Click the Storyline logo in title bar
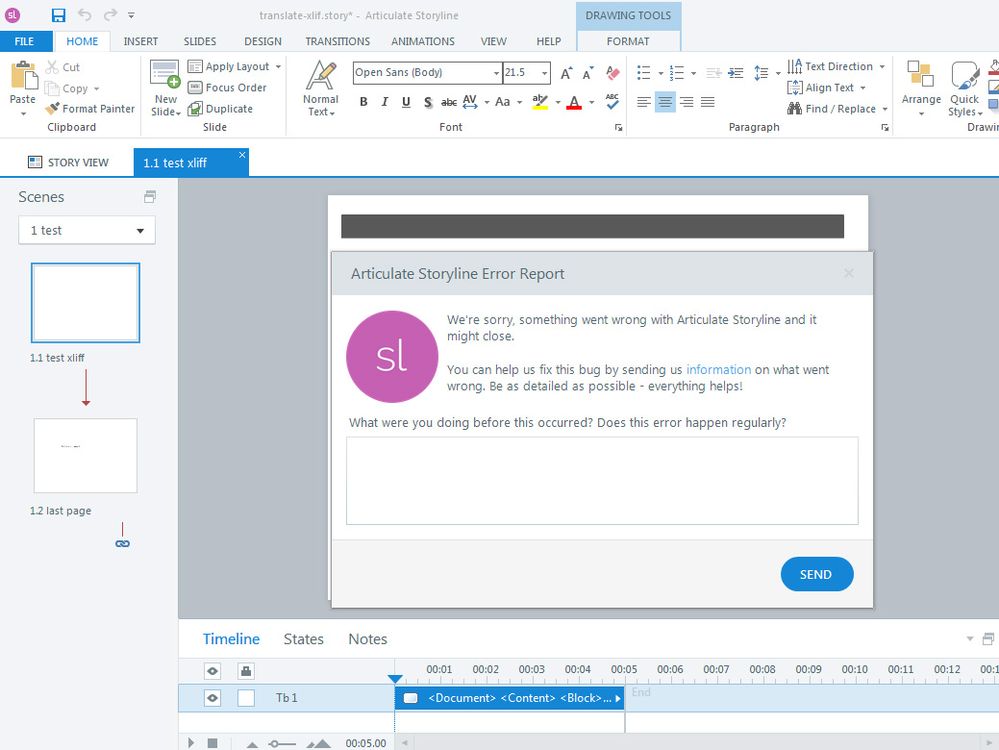This screenshot has width=999, height=750. point(12,15)
